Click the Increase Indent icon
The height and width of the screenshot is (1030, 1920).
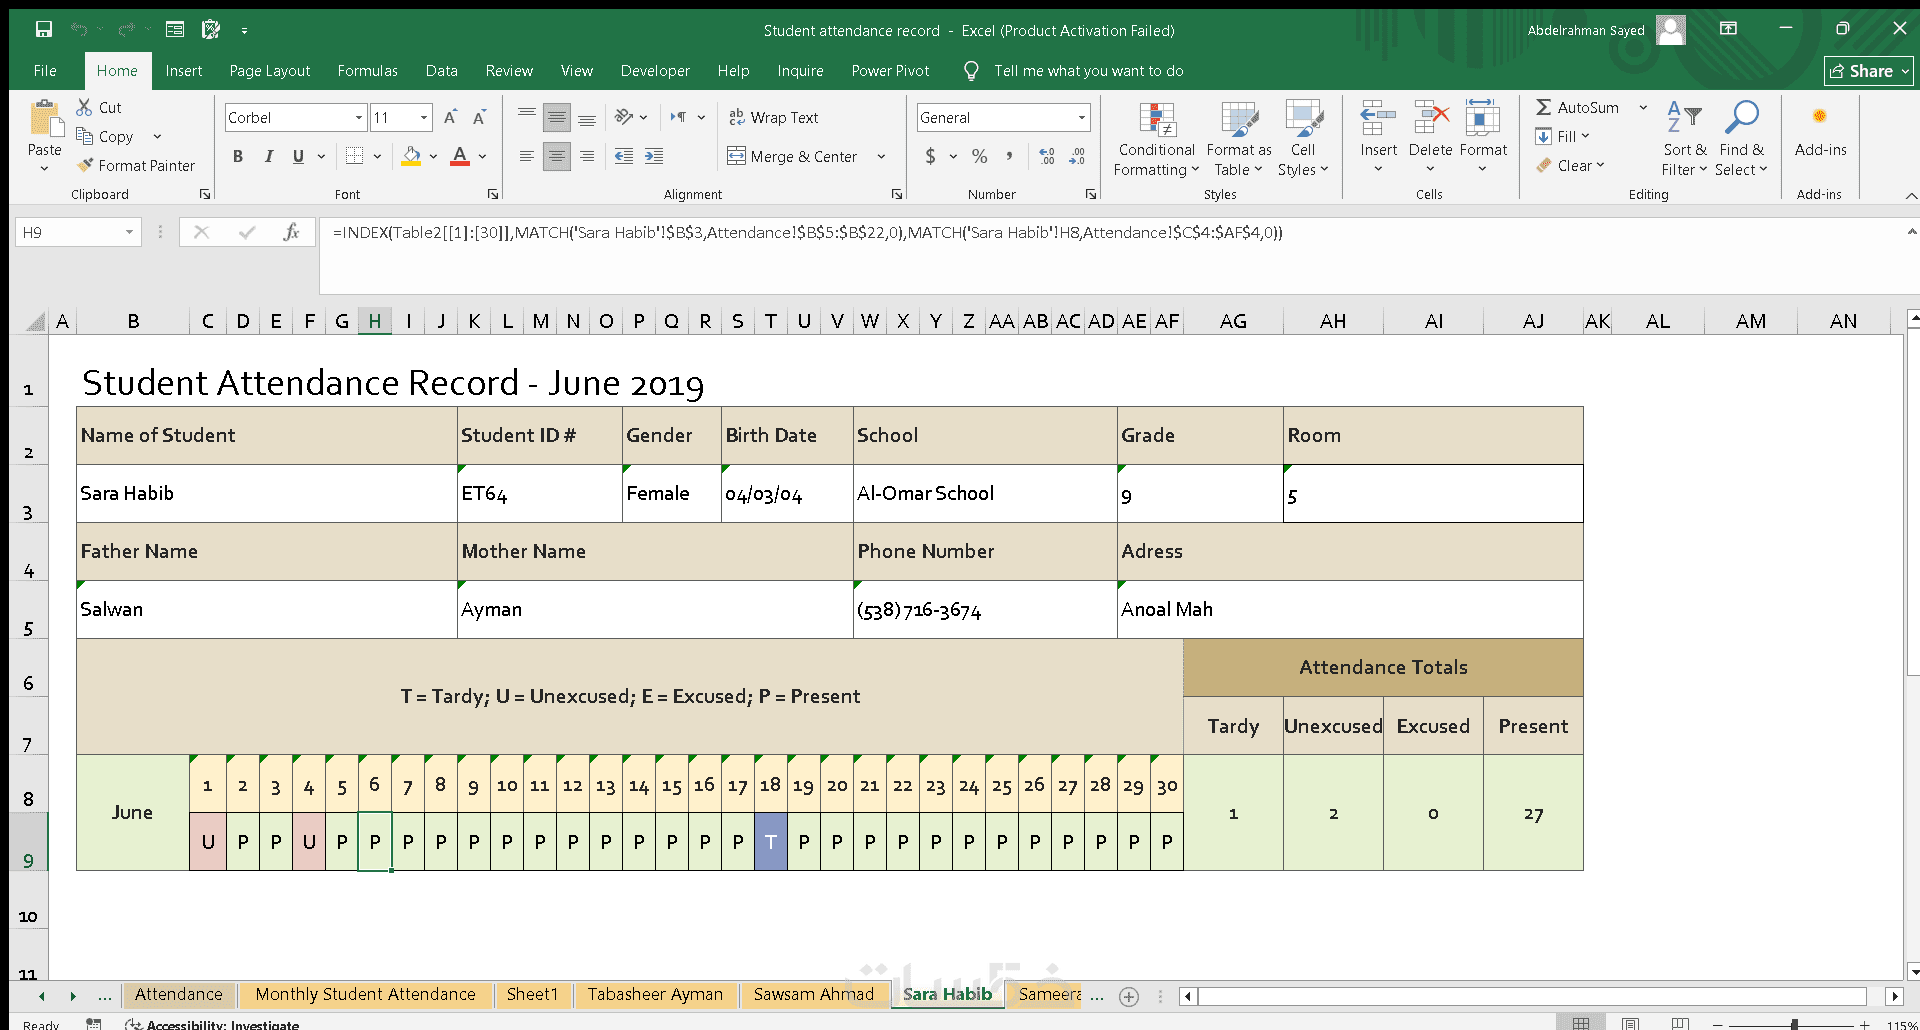(x=654, y=156)
